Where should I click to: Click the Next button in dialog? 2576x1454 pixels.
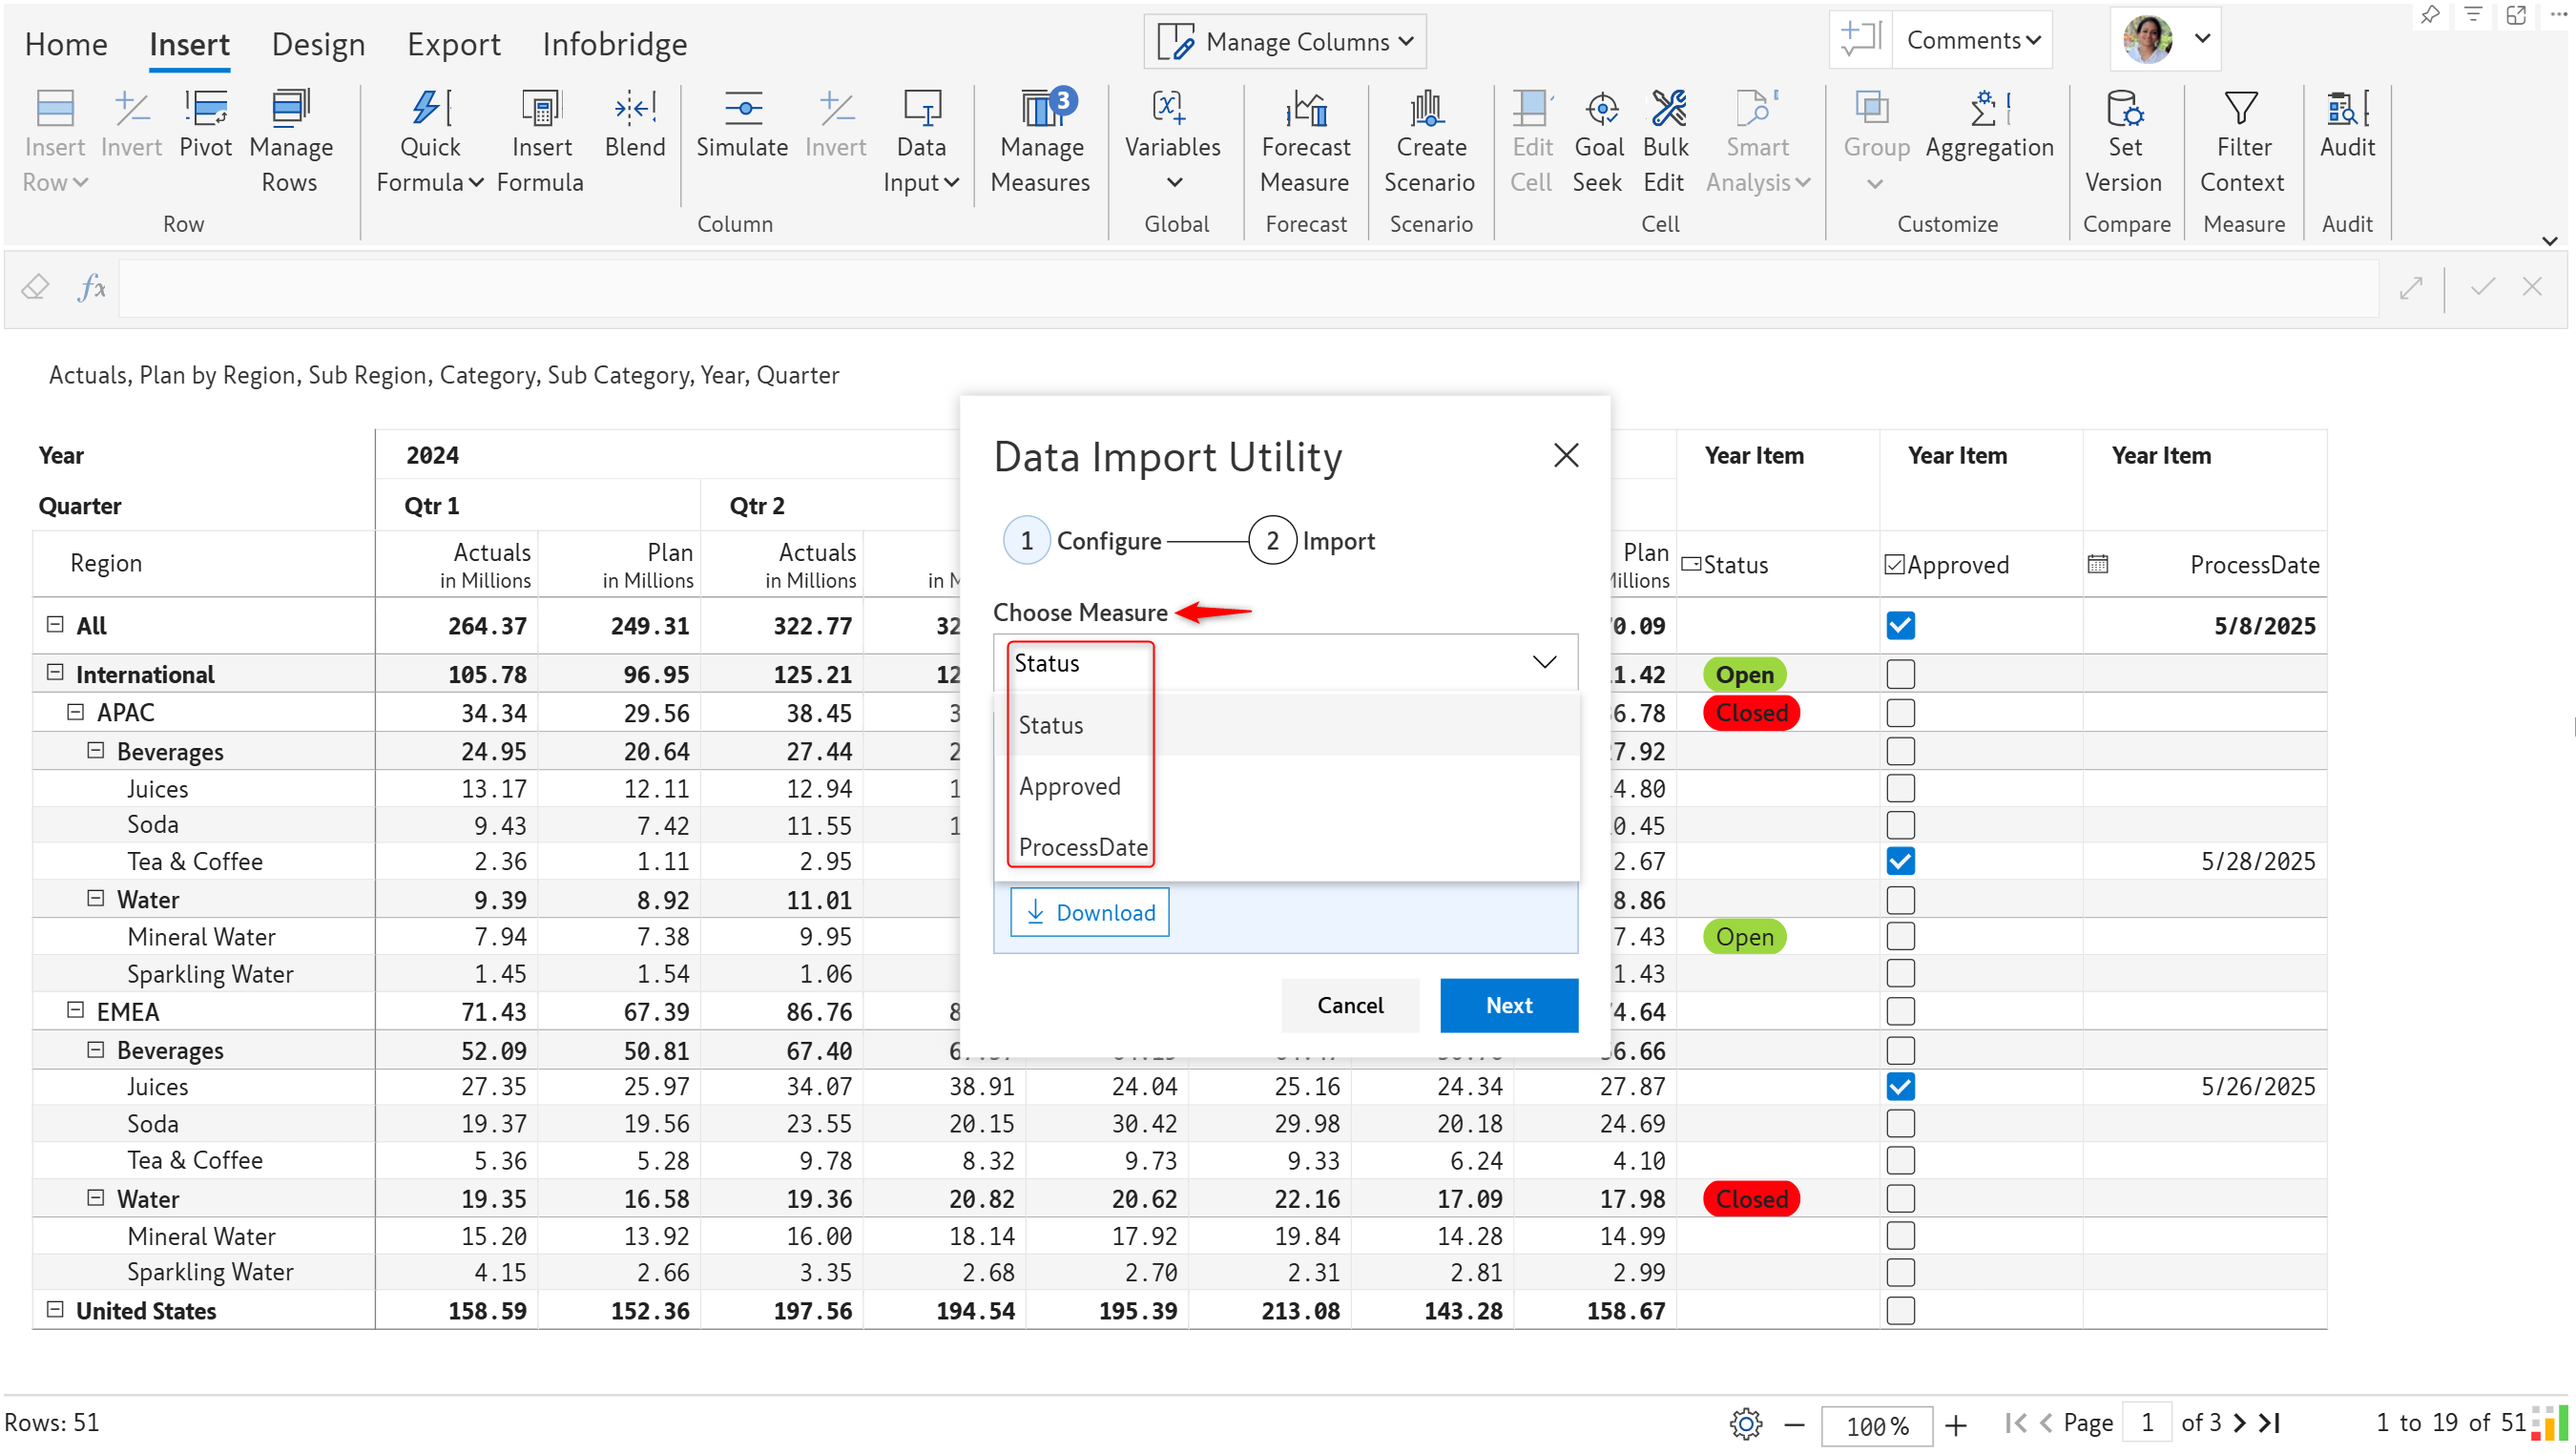(1508, 1005)
